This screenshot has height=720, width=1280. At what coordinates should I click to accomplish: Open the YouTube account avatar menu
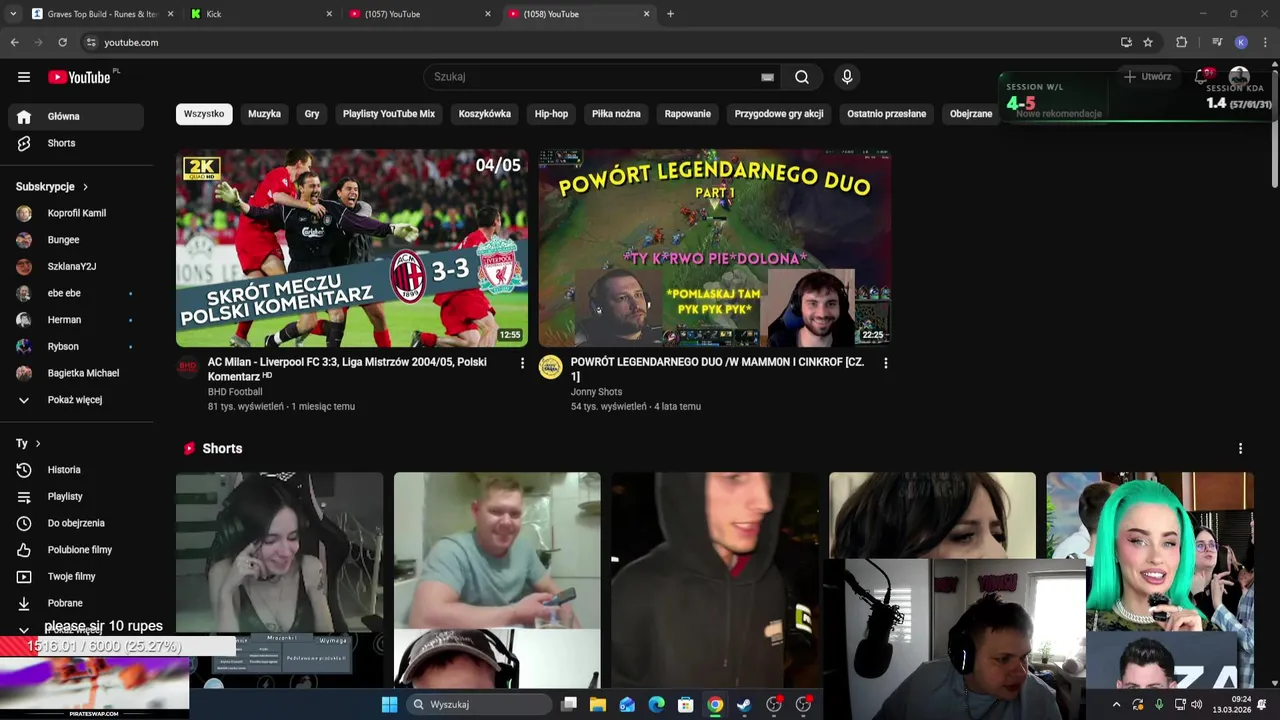tap(1239, 76)
